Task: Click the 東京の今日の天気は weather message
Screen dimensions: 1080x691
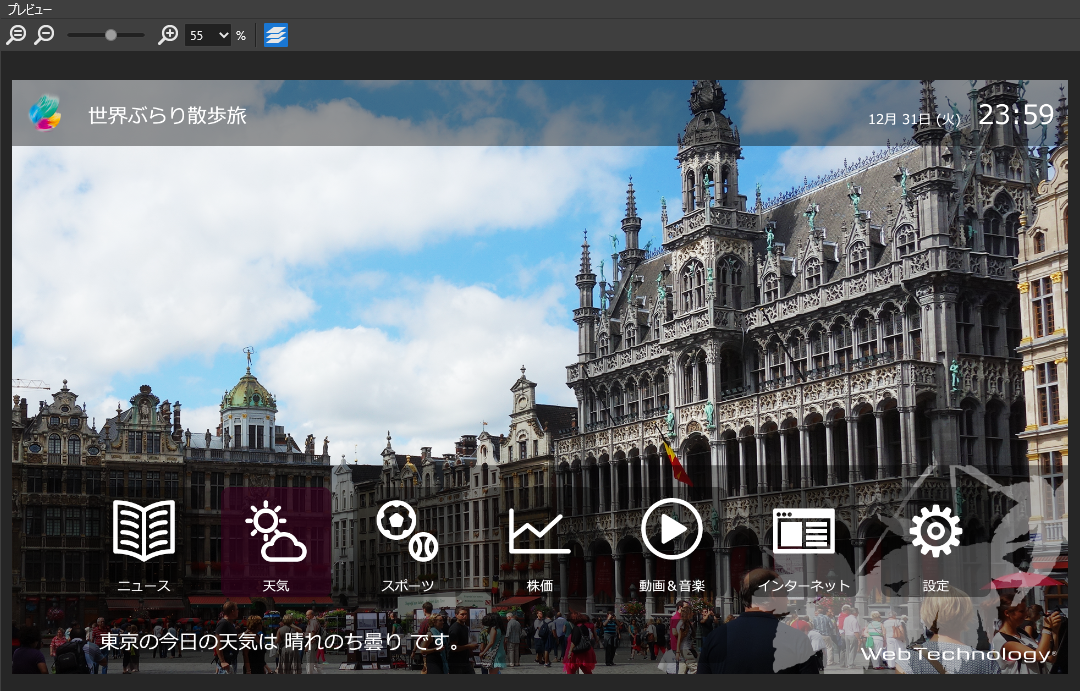Action: pyautogui.click(x=279, y=641)
